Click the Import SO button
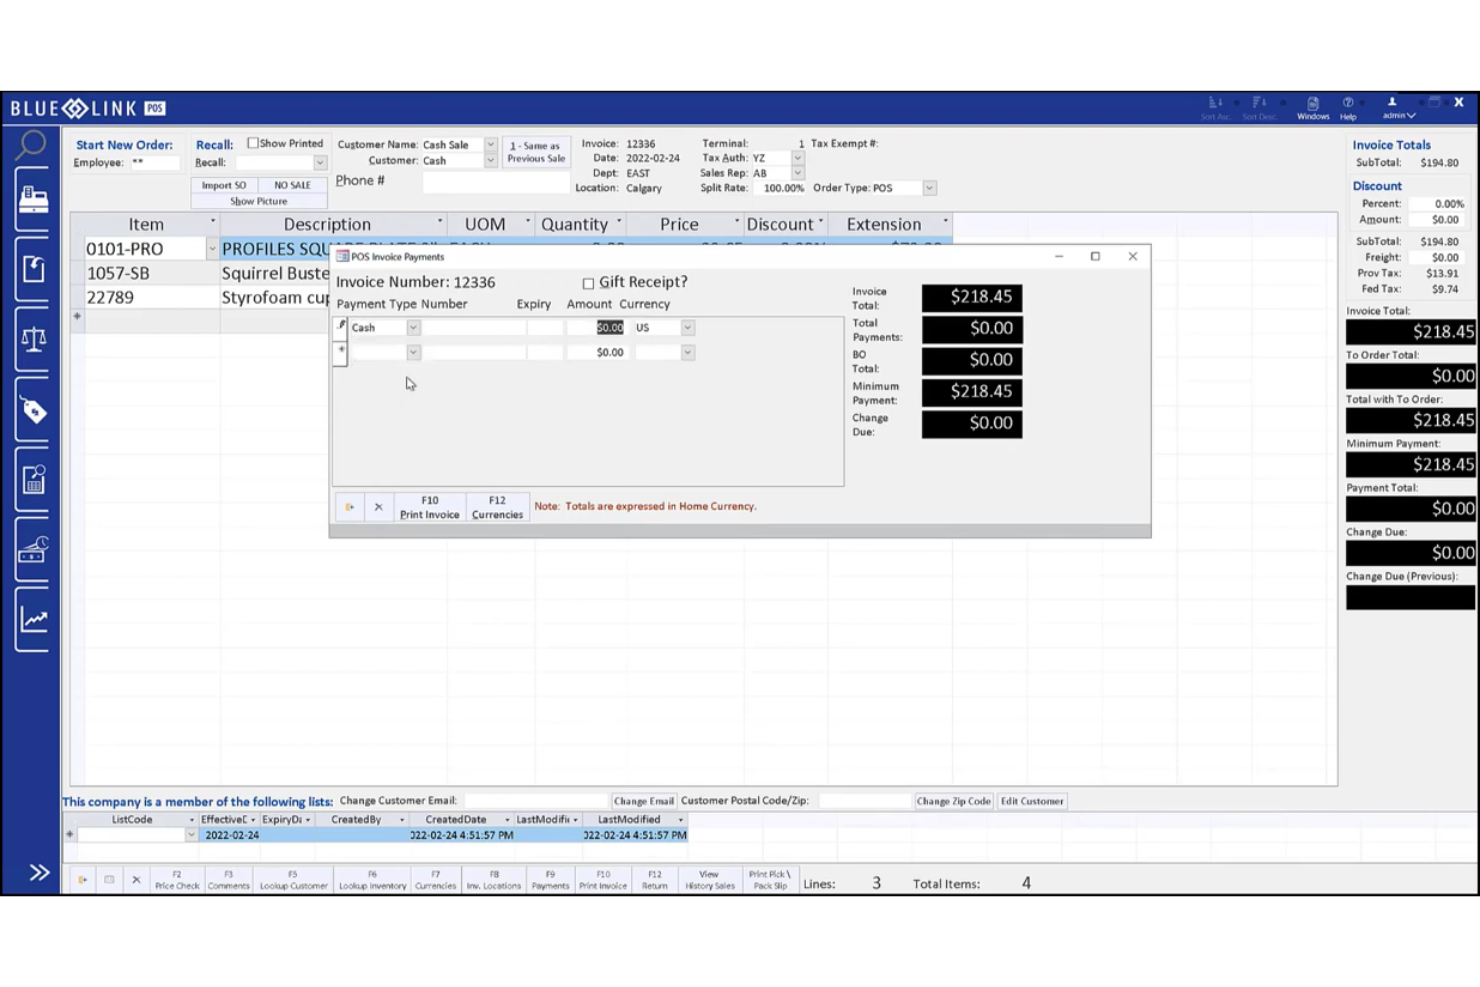Image resolution: width=1480 pixels, height=987 pixels. (224, 185)
